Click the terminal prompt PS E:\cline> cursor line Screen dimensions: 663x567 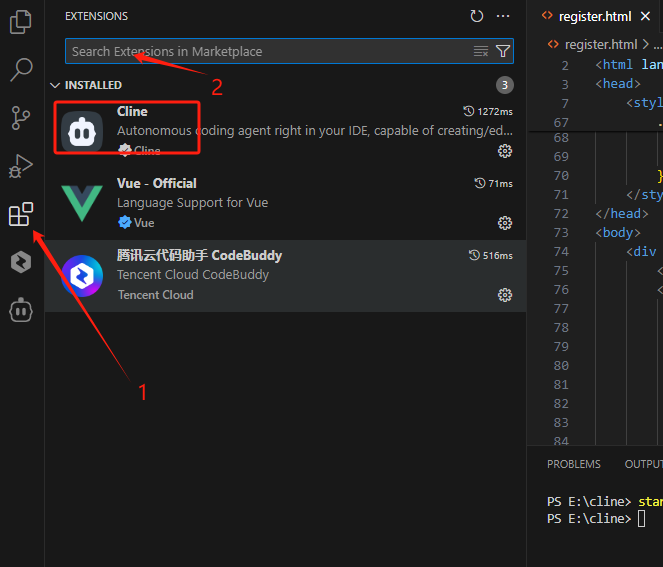[x=596, y=519]
